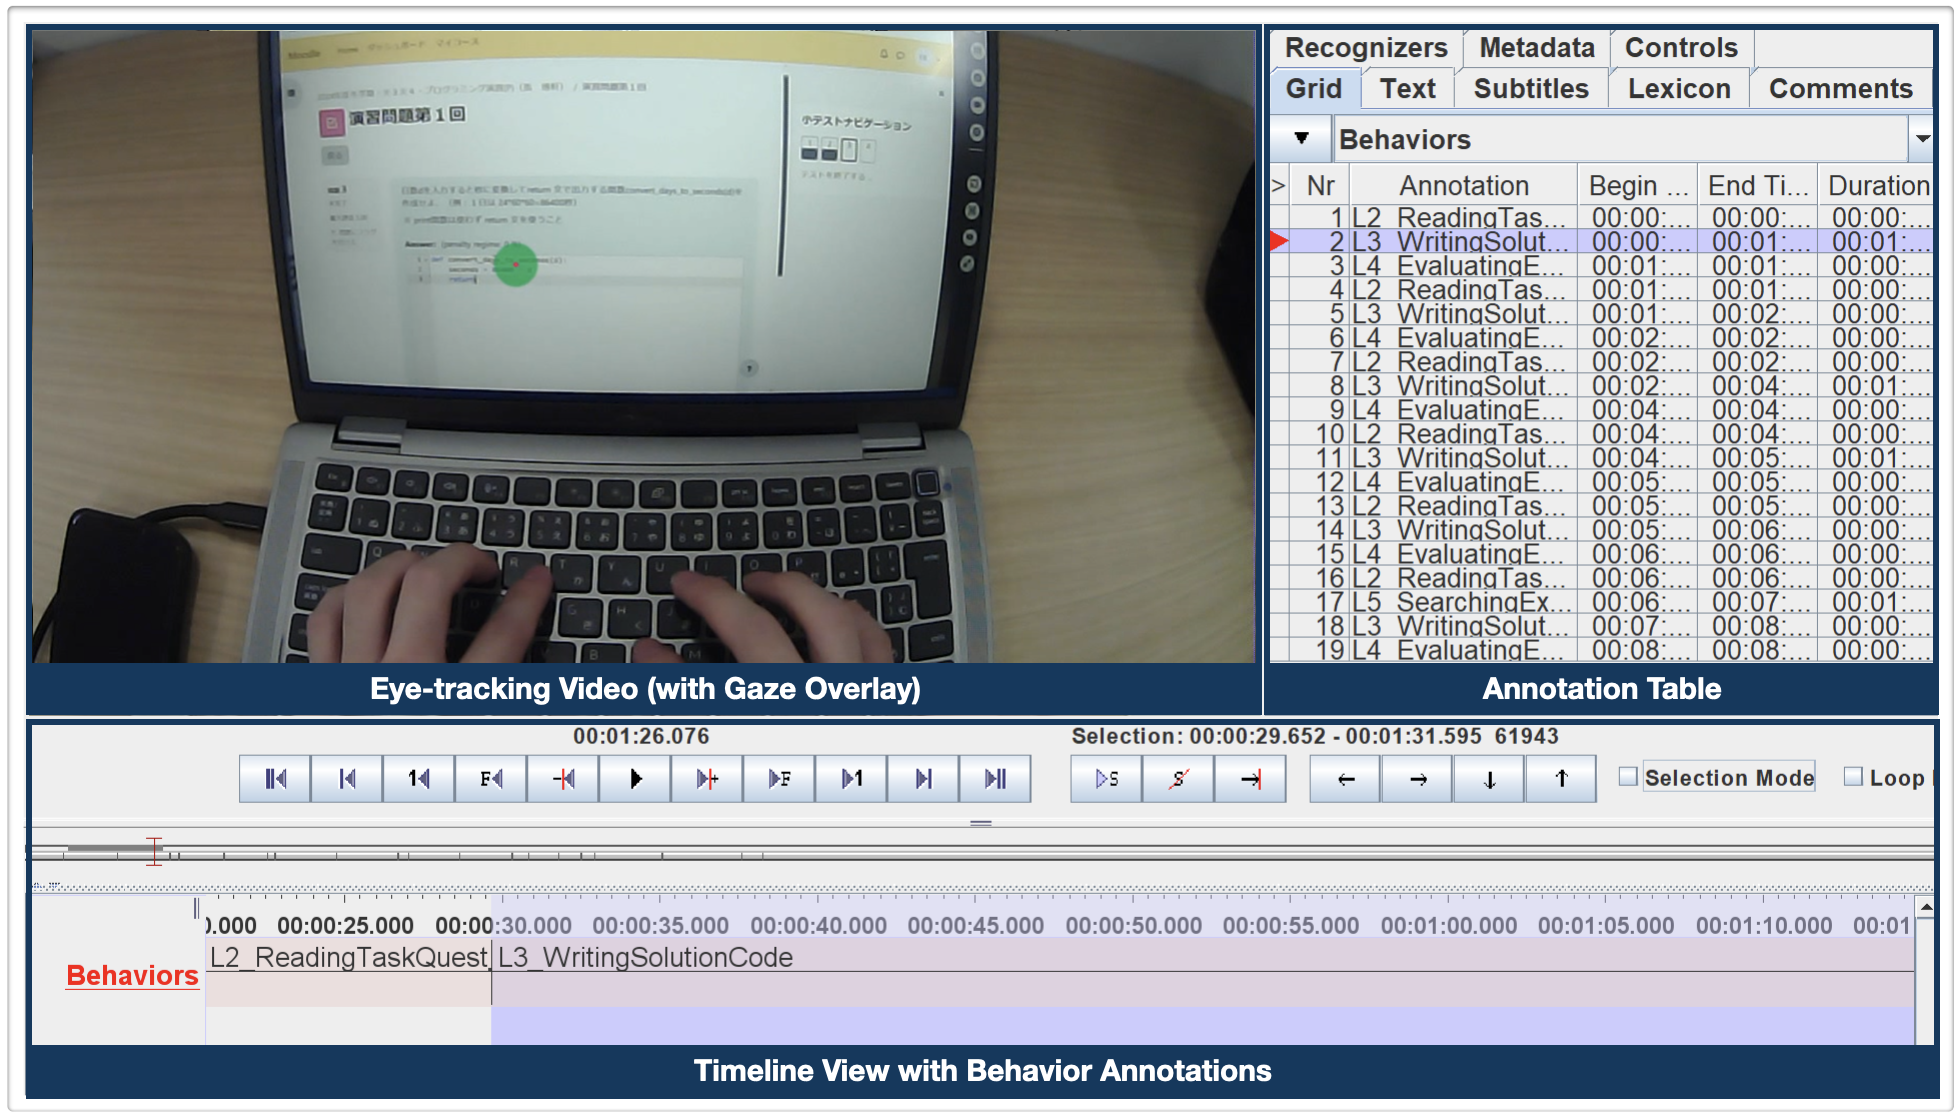Go to the previous annotation

coord(1346,779)
